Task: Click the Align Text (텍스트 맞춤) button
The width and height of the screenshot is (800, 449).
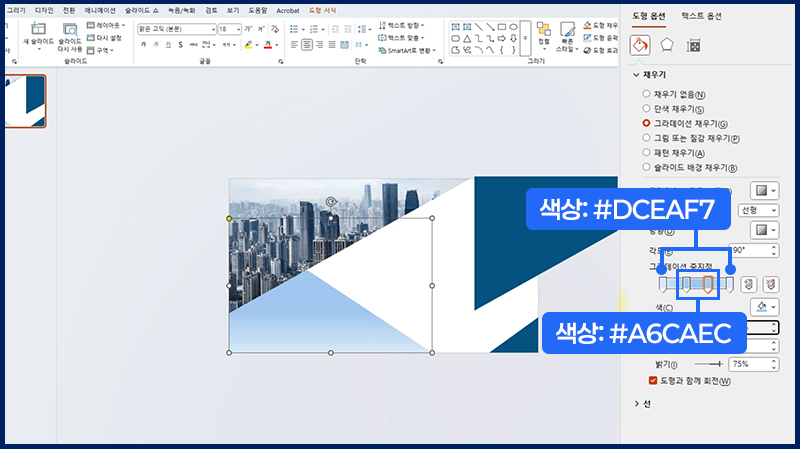Action: coord(402,38)
